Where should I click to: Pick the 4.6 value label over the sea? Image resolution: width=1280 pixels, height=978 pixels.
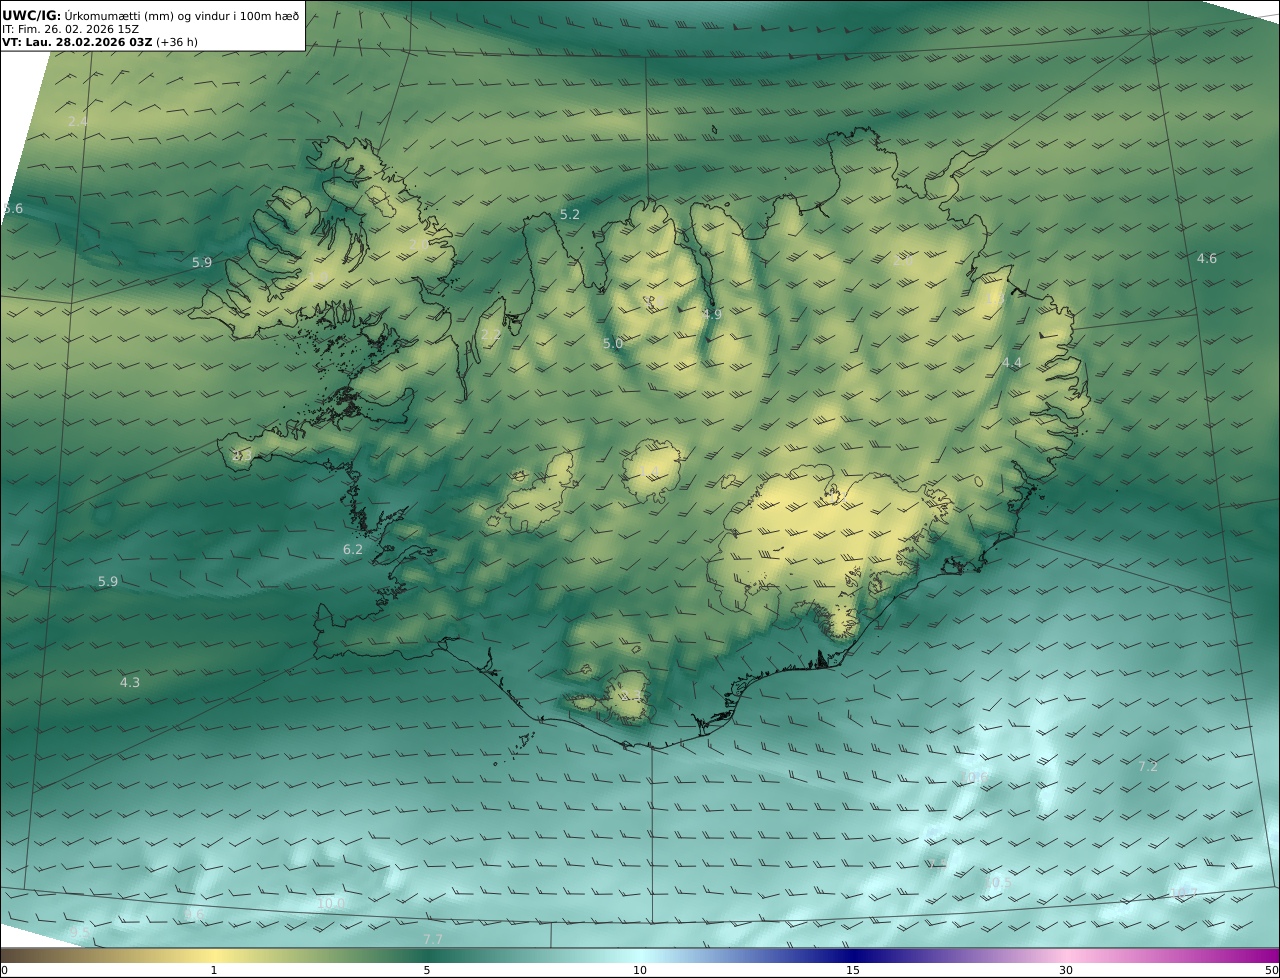tap(1207, 258)
